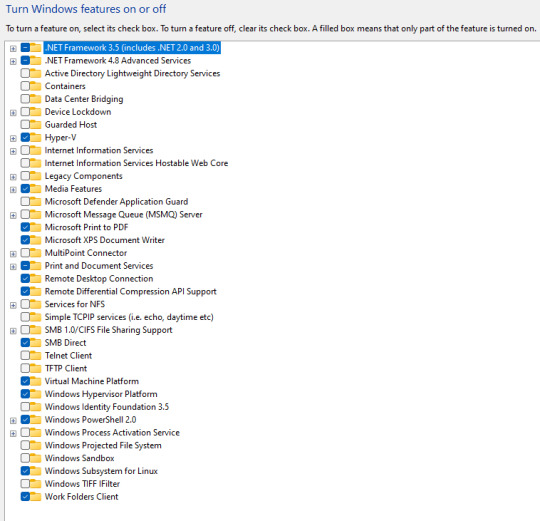Click the Windows TIFF IFilter folder icon
The image size is (540, 521).
(35, 483)
